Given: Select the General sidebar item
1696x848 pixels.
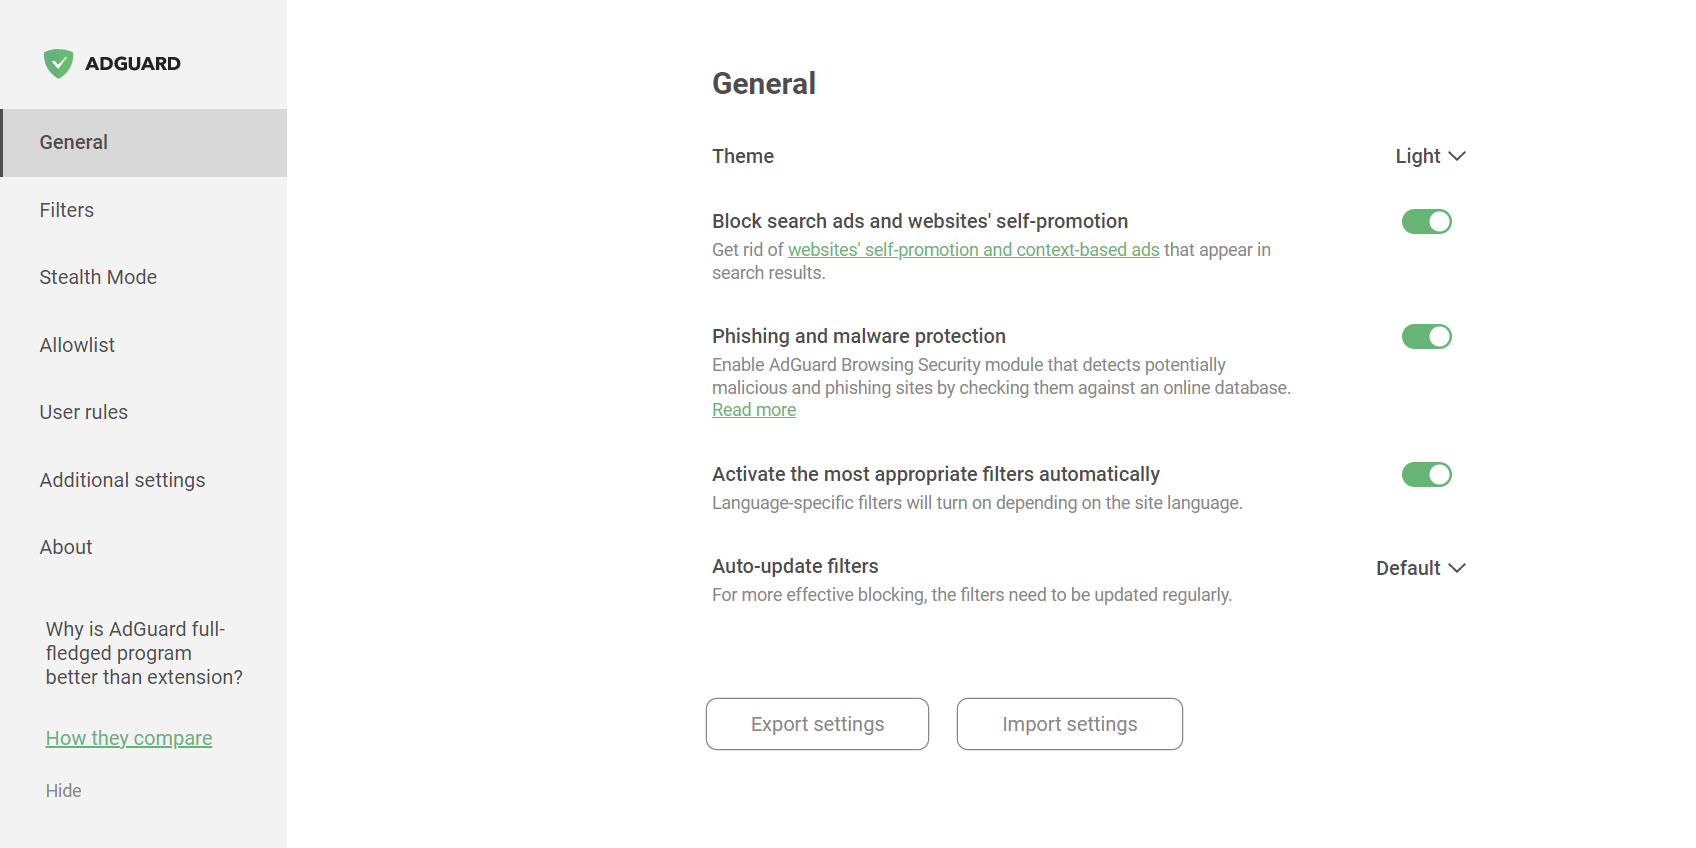Looking at the screenshot, I should (x=74, y=142).
